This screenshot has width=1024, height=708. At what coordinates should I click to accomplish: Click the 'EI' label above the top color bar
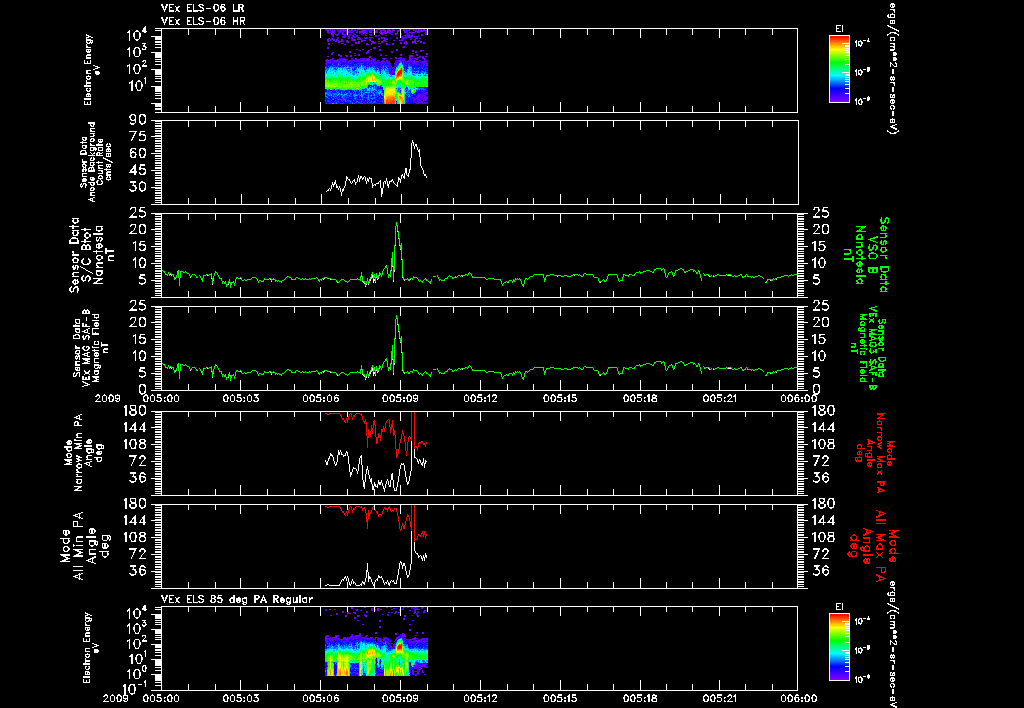click(839, 29)
